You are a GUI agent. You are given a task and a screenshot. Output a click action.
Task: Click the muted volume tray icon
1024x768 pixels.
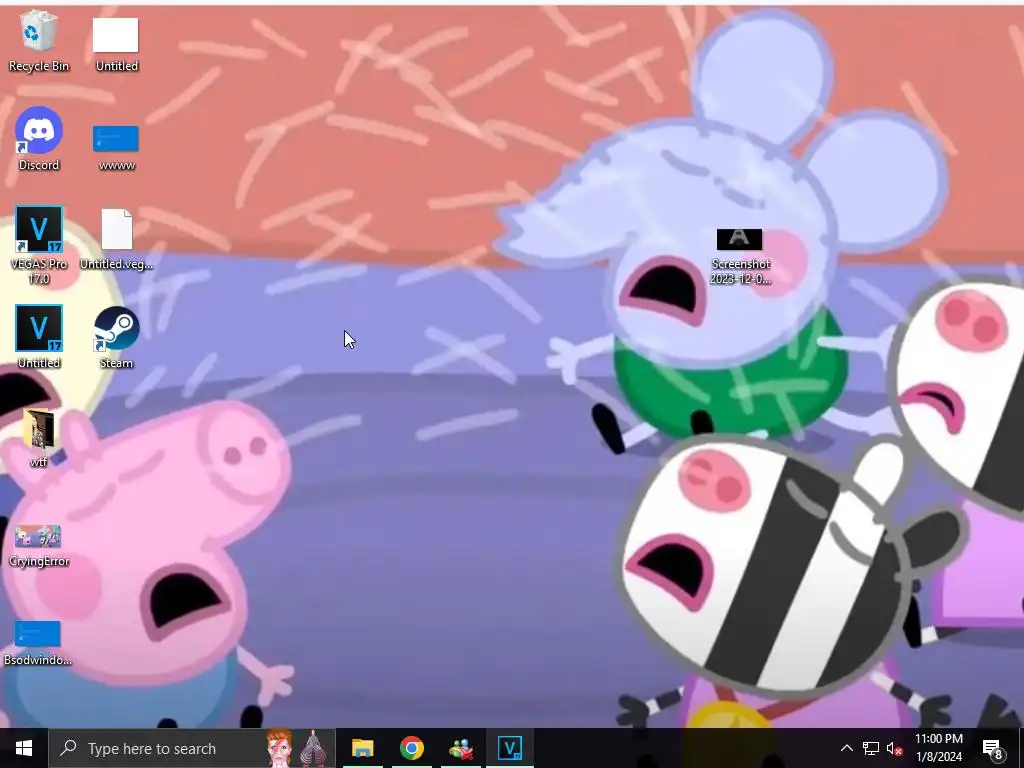[894, 748]
